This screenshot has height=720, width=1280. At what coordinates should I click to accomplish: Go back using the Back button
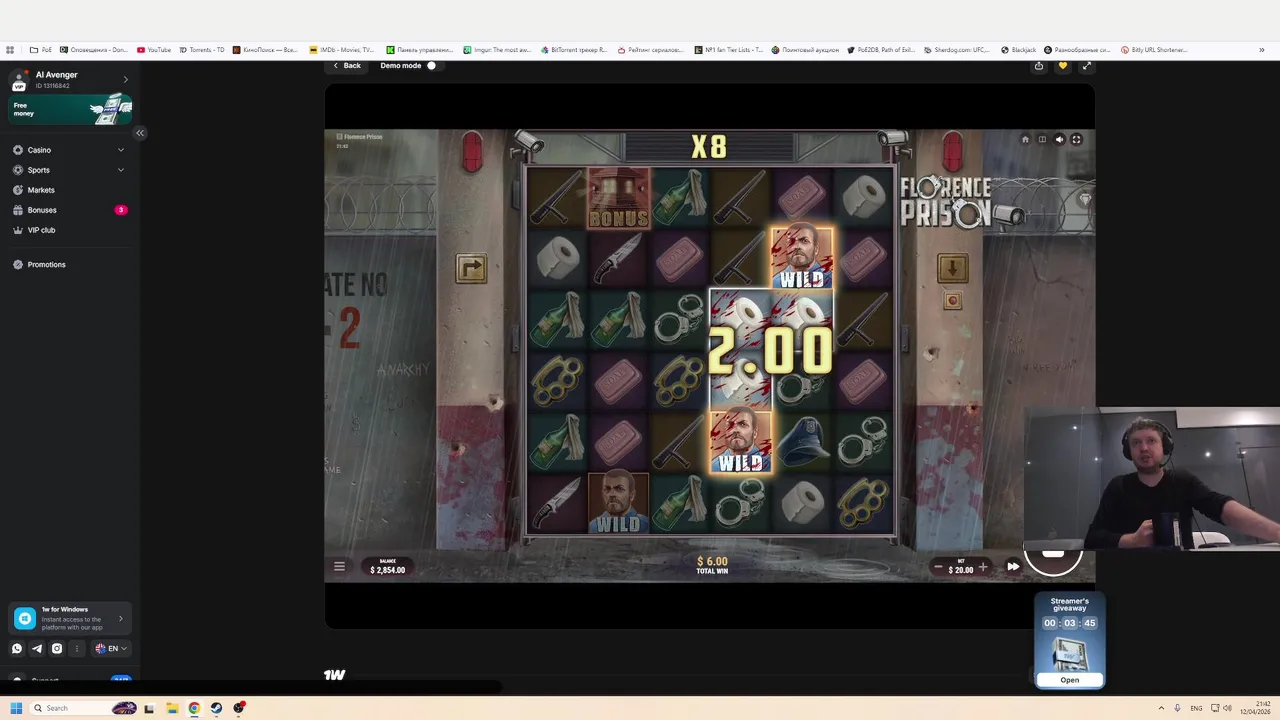[x=347, y=66]
